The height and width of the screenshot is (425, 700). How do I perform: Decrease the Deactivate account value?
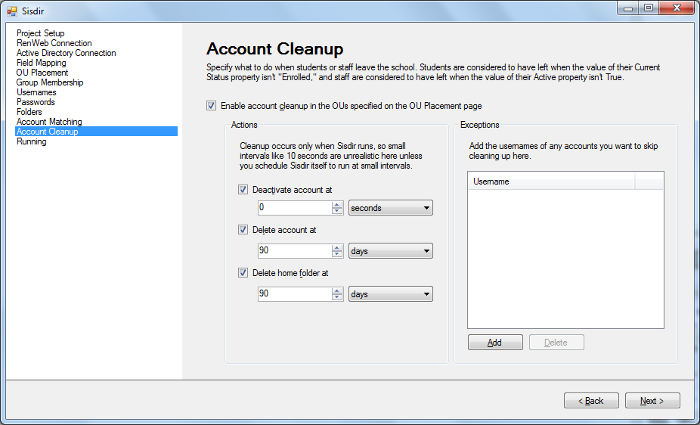pyautogui.click(x=338, y=211)
